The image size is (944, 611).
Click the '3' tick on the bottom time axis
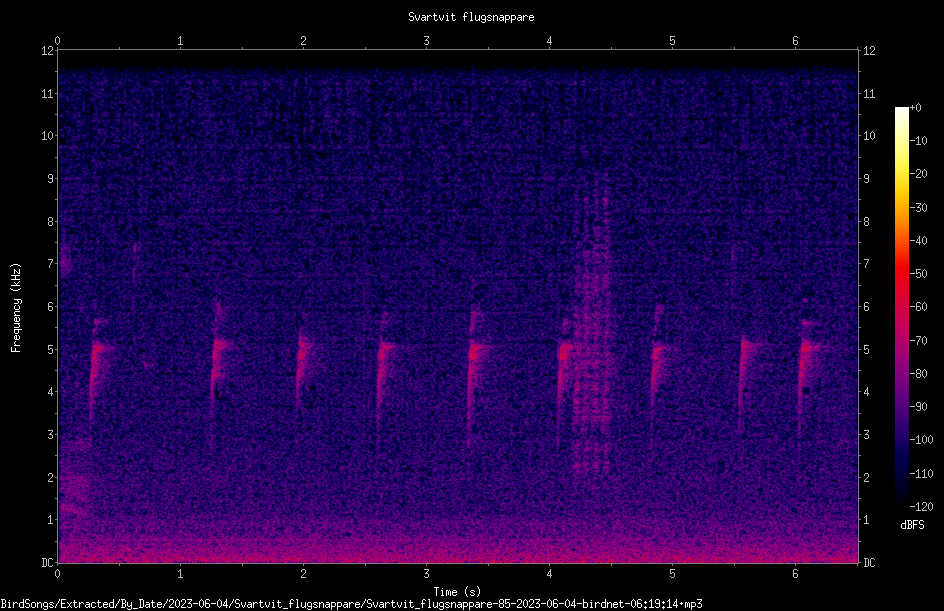pyautogui.click(x=426, y=574)
